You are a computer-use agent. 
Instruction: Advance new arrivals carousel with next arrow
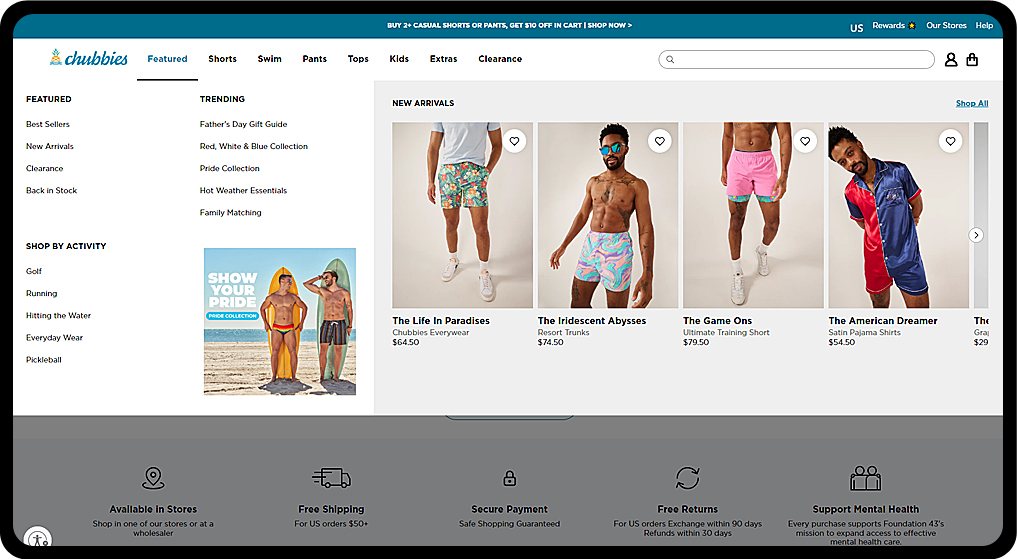pos(976,235)
